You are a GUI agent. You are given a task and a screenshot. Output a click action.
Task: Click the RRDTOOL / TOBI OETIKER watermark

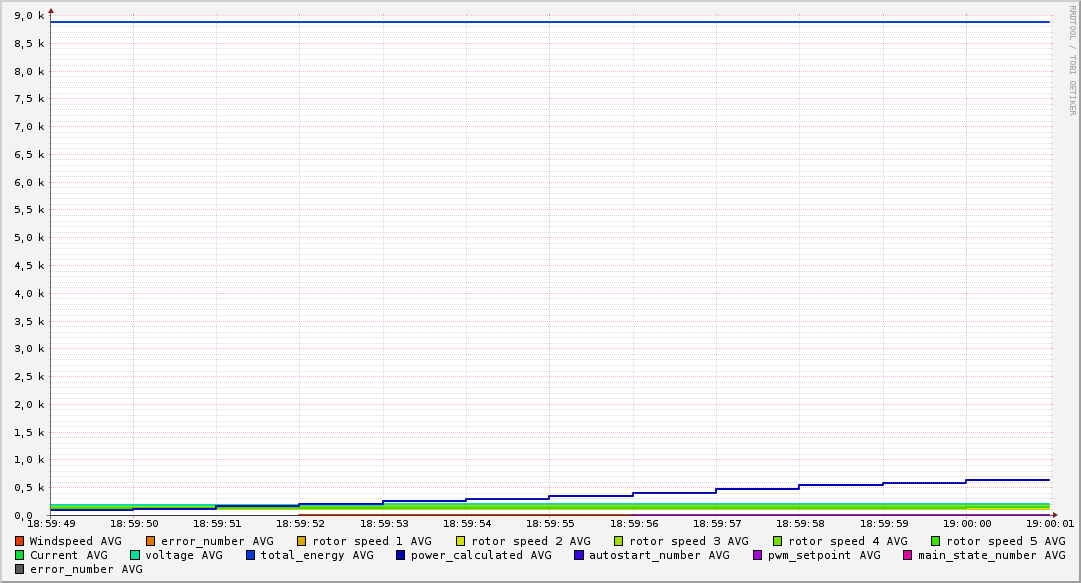(1072, 60)
